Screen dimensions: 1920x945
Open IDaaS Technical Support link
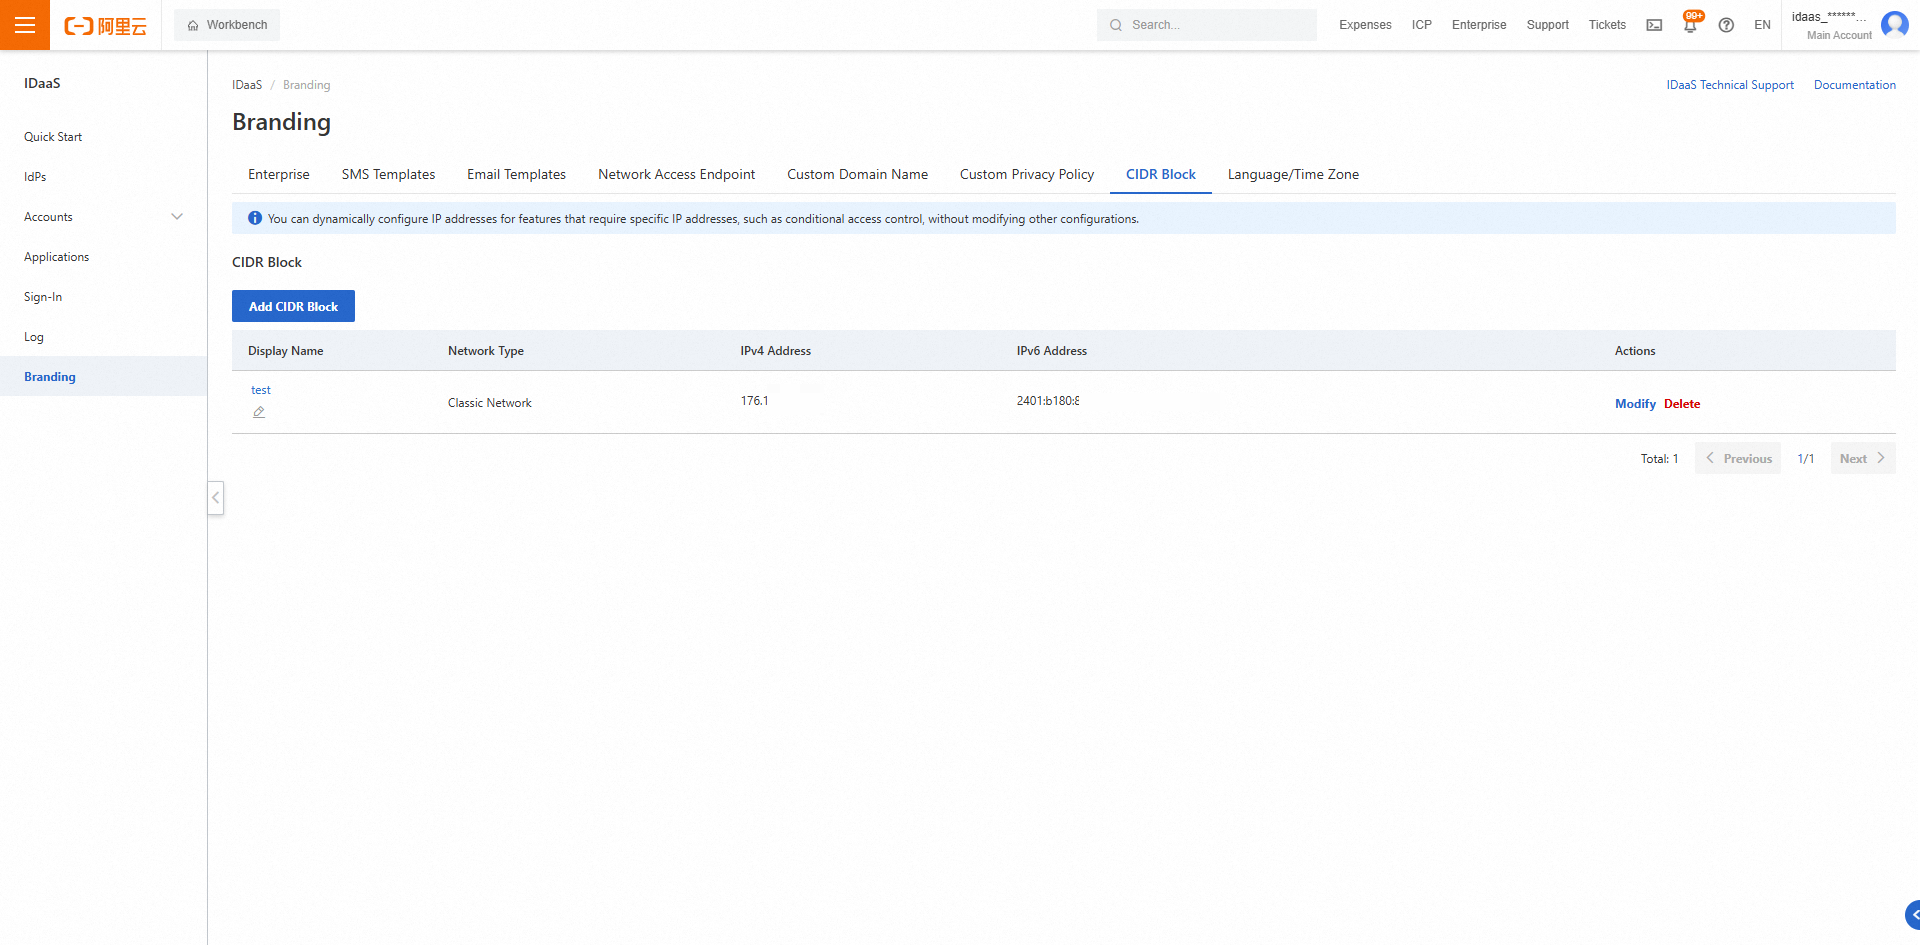tap(1730, 85)
